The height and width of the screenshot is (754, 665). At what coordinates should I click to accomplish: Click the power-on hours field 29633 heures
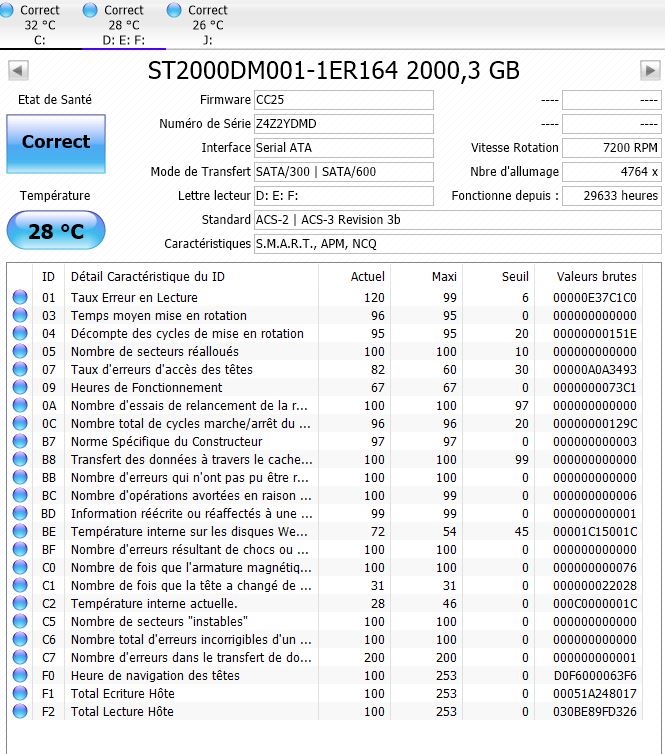612,196
